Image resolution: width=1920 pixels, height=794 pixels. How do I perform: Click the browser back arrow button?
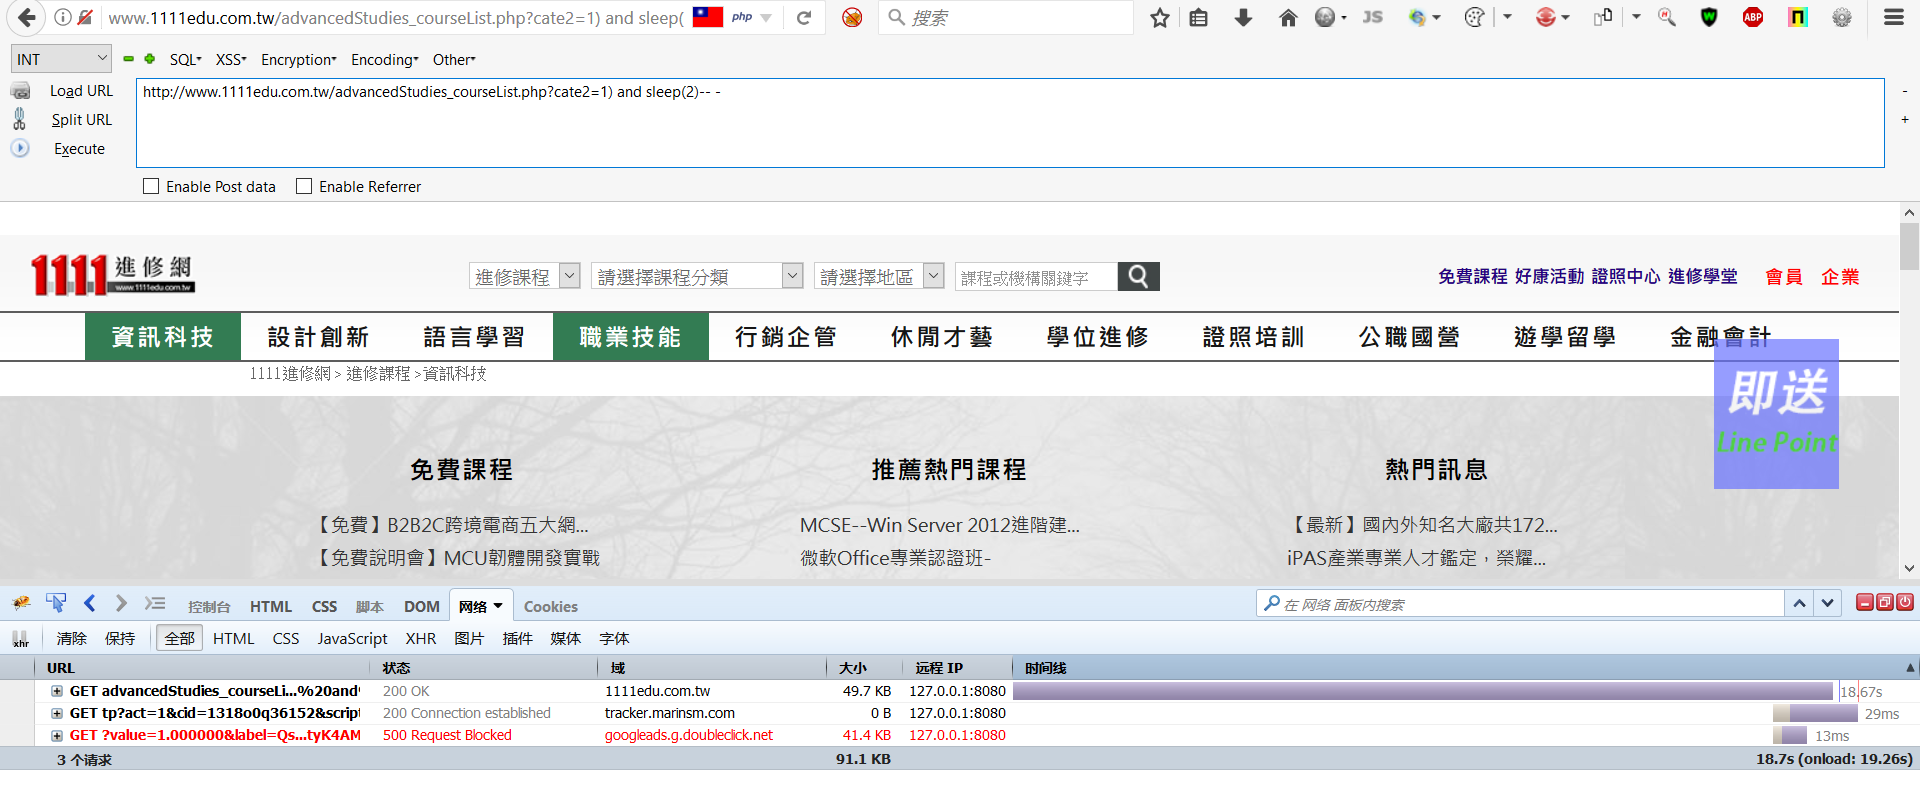[x=27, y=17]
